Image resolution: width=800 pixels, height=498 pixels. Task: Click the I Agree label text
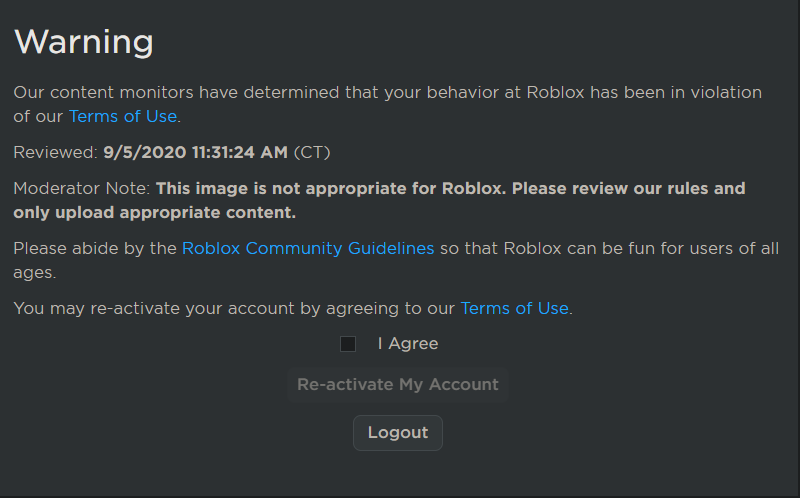coord(408,344)
